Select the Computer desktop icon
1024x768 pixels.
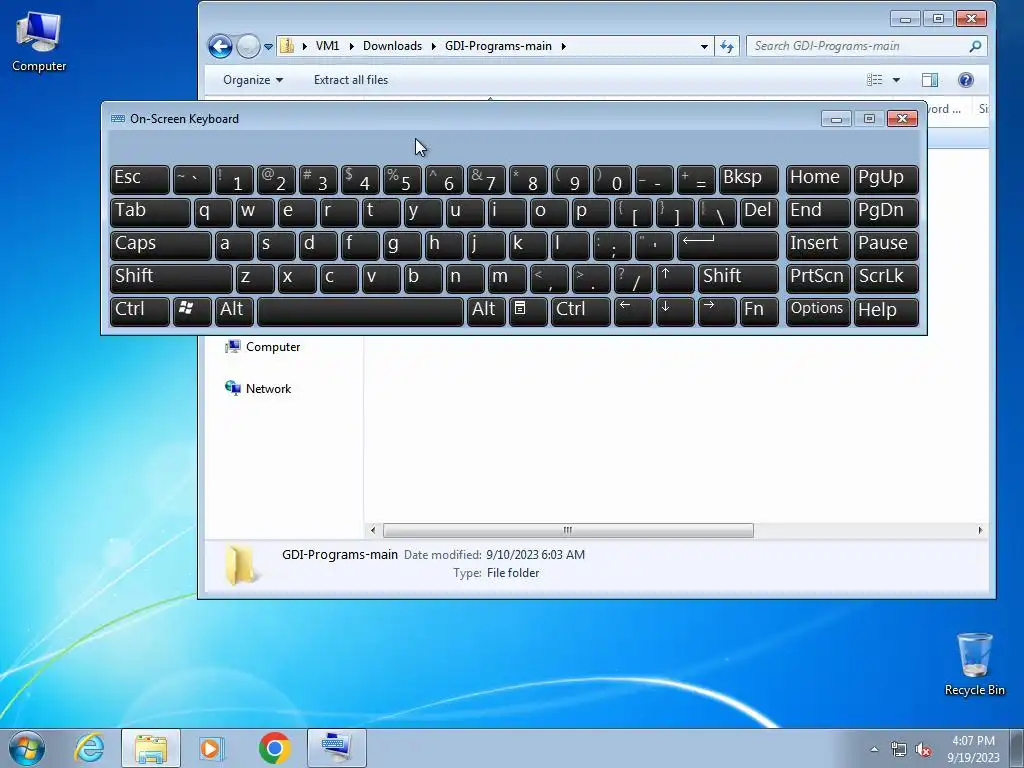39,40
